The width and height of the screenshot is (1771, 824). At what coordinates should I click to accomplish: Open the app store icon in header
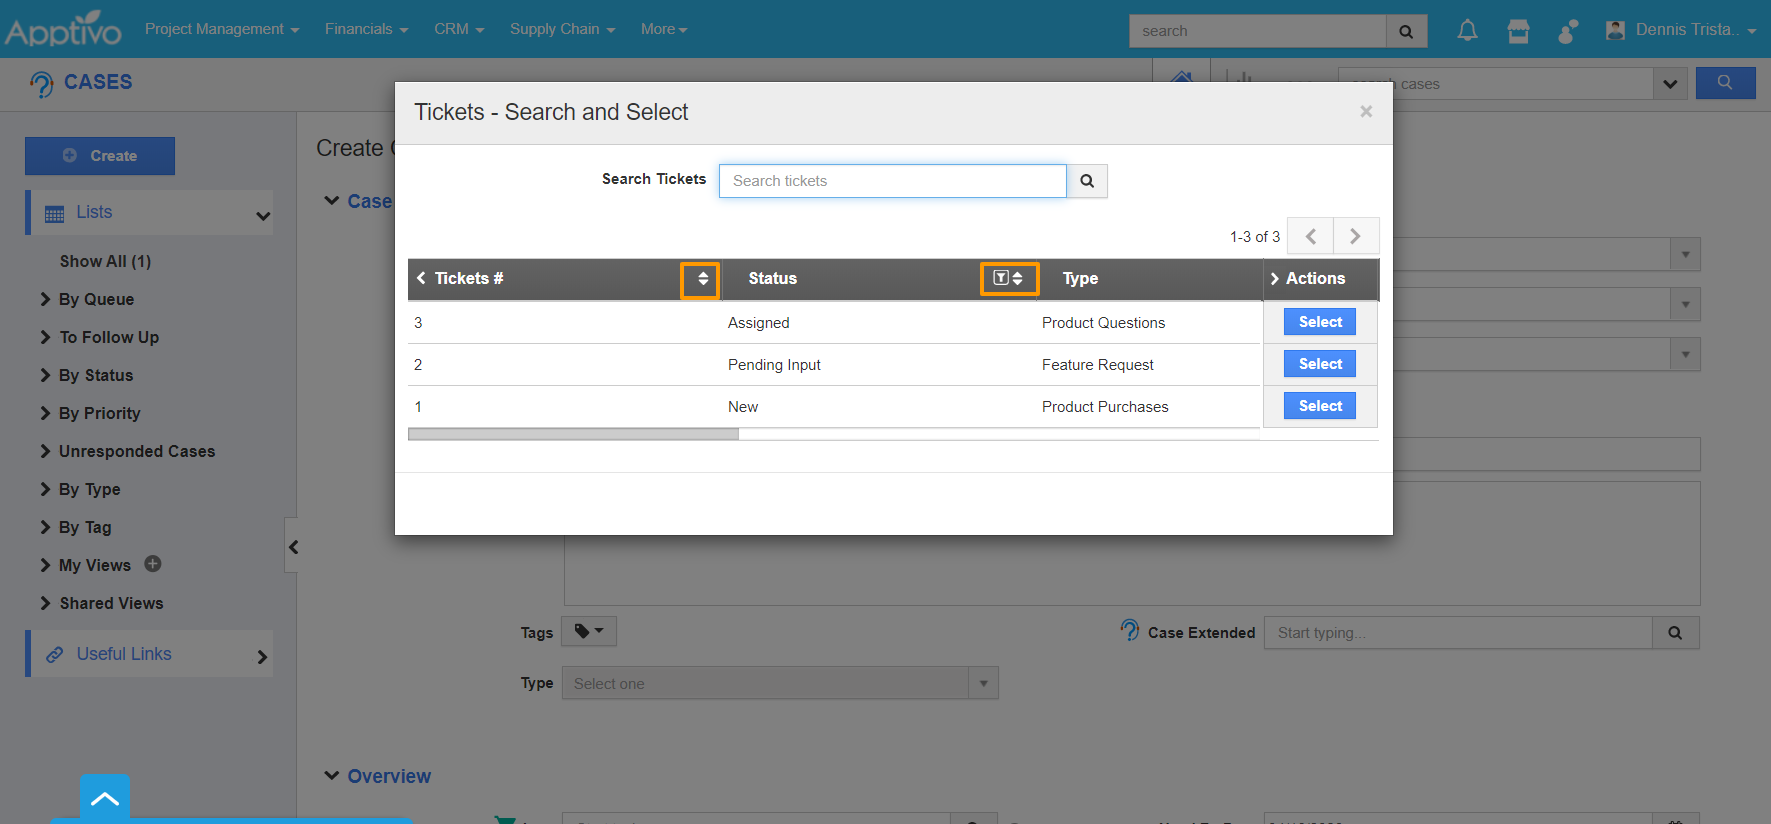(x=1518, y=31)
